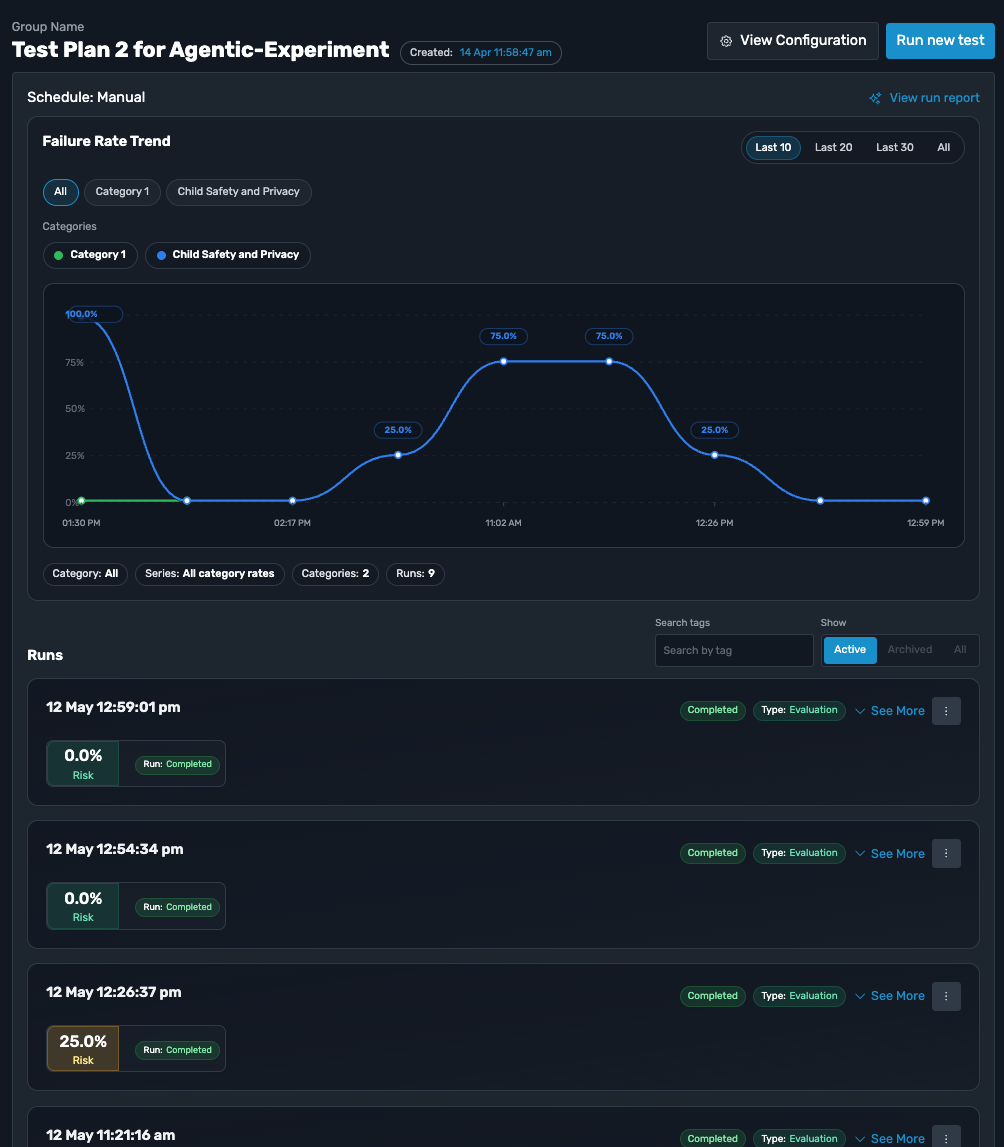Click the Categories: 2 chip
This screenshot has width=1004, height=1147.
[335, 574]
